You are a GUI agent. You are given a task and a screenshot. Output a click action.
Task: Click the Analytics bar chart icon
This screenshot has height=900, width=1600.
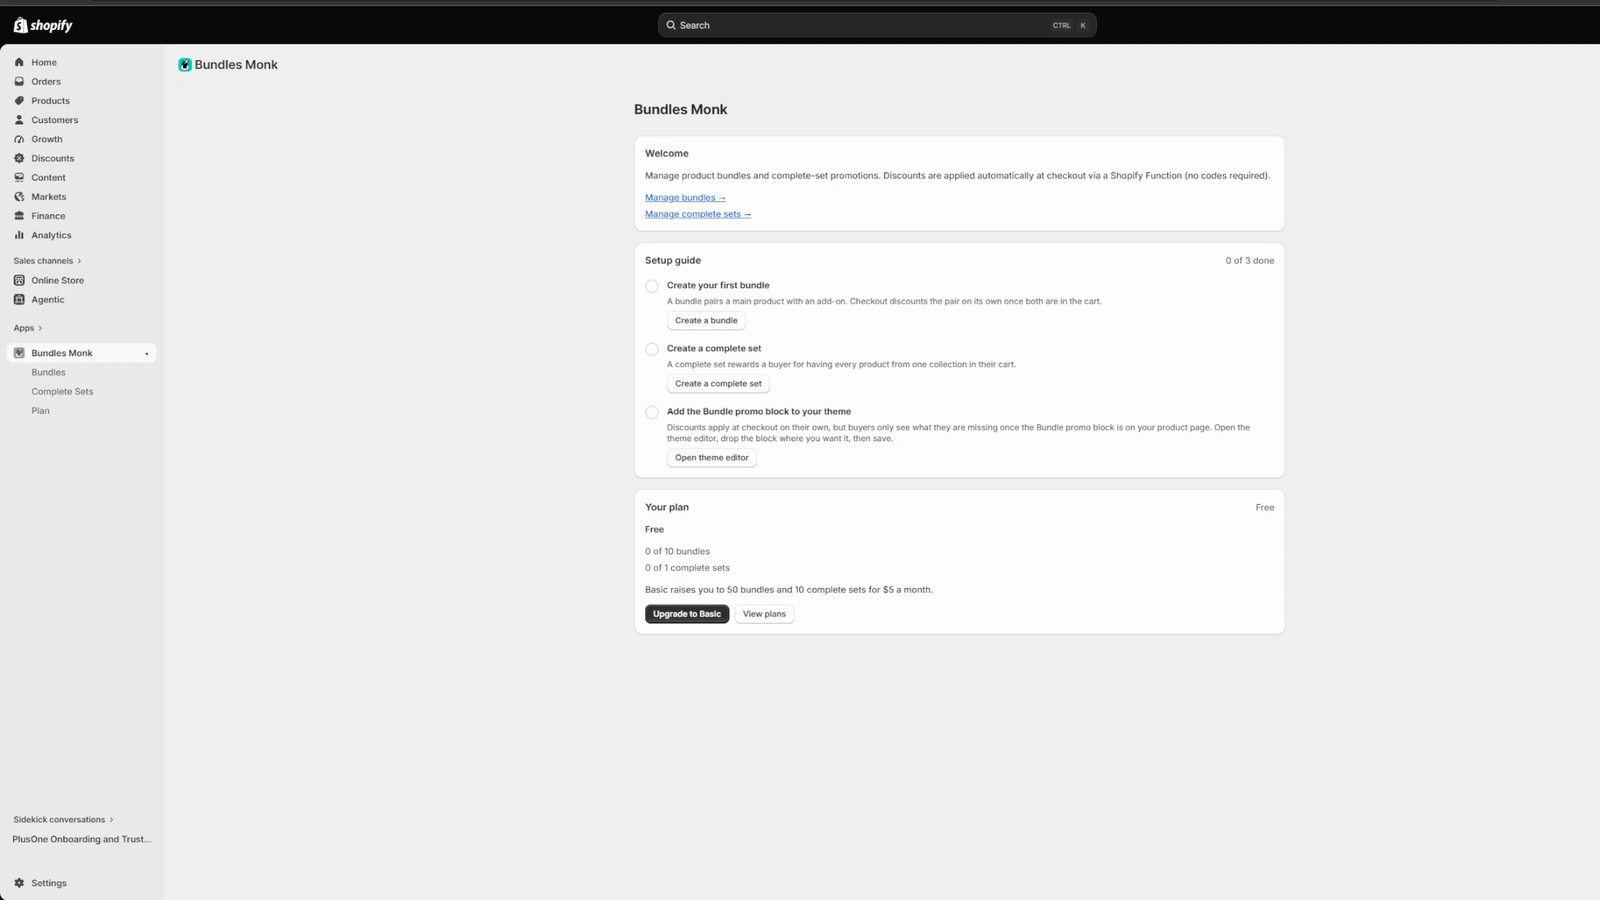[19, 235]
